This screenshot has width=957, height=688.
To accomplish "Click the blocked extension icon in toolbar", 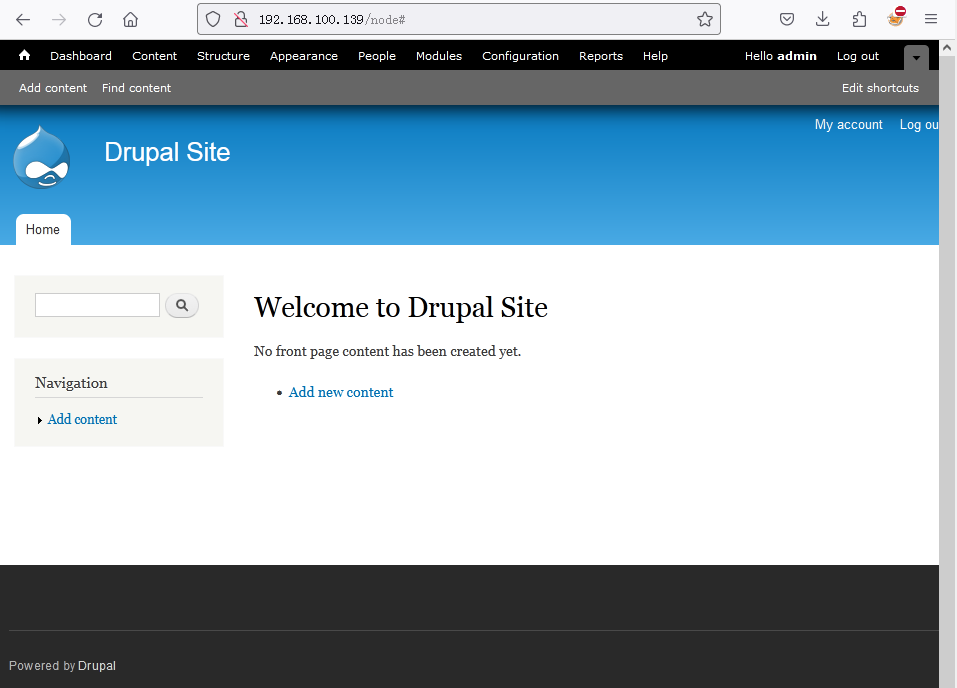I will pos(895,17).
